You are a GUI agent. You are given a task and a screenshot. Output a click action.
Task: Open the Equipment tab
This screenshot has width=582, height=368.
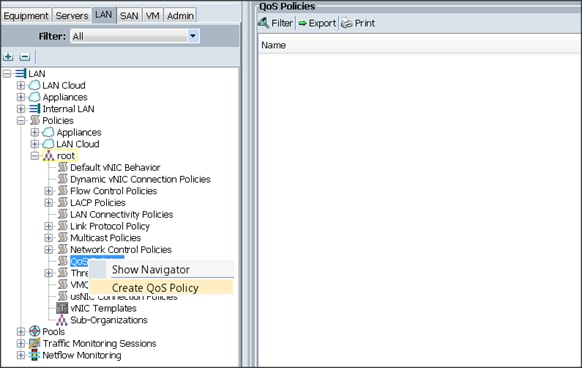pos(26,16)
